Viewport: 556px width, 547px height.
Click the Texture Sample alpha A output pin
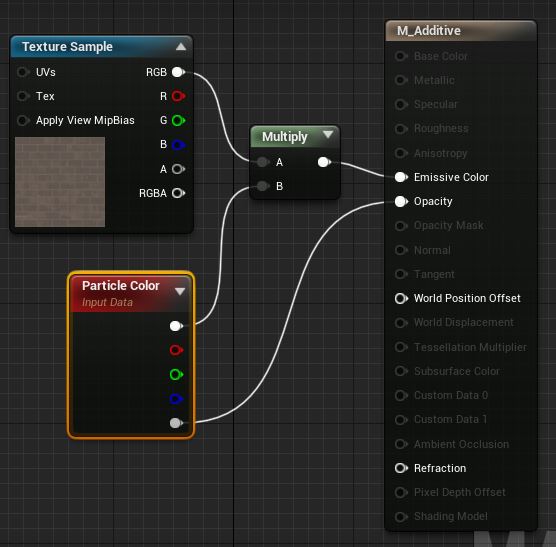[x=178, y=169]
